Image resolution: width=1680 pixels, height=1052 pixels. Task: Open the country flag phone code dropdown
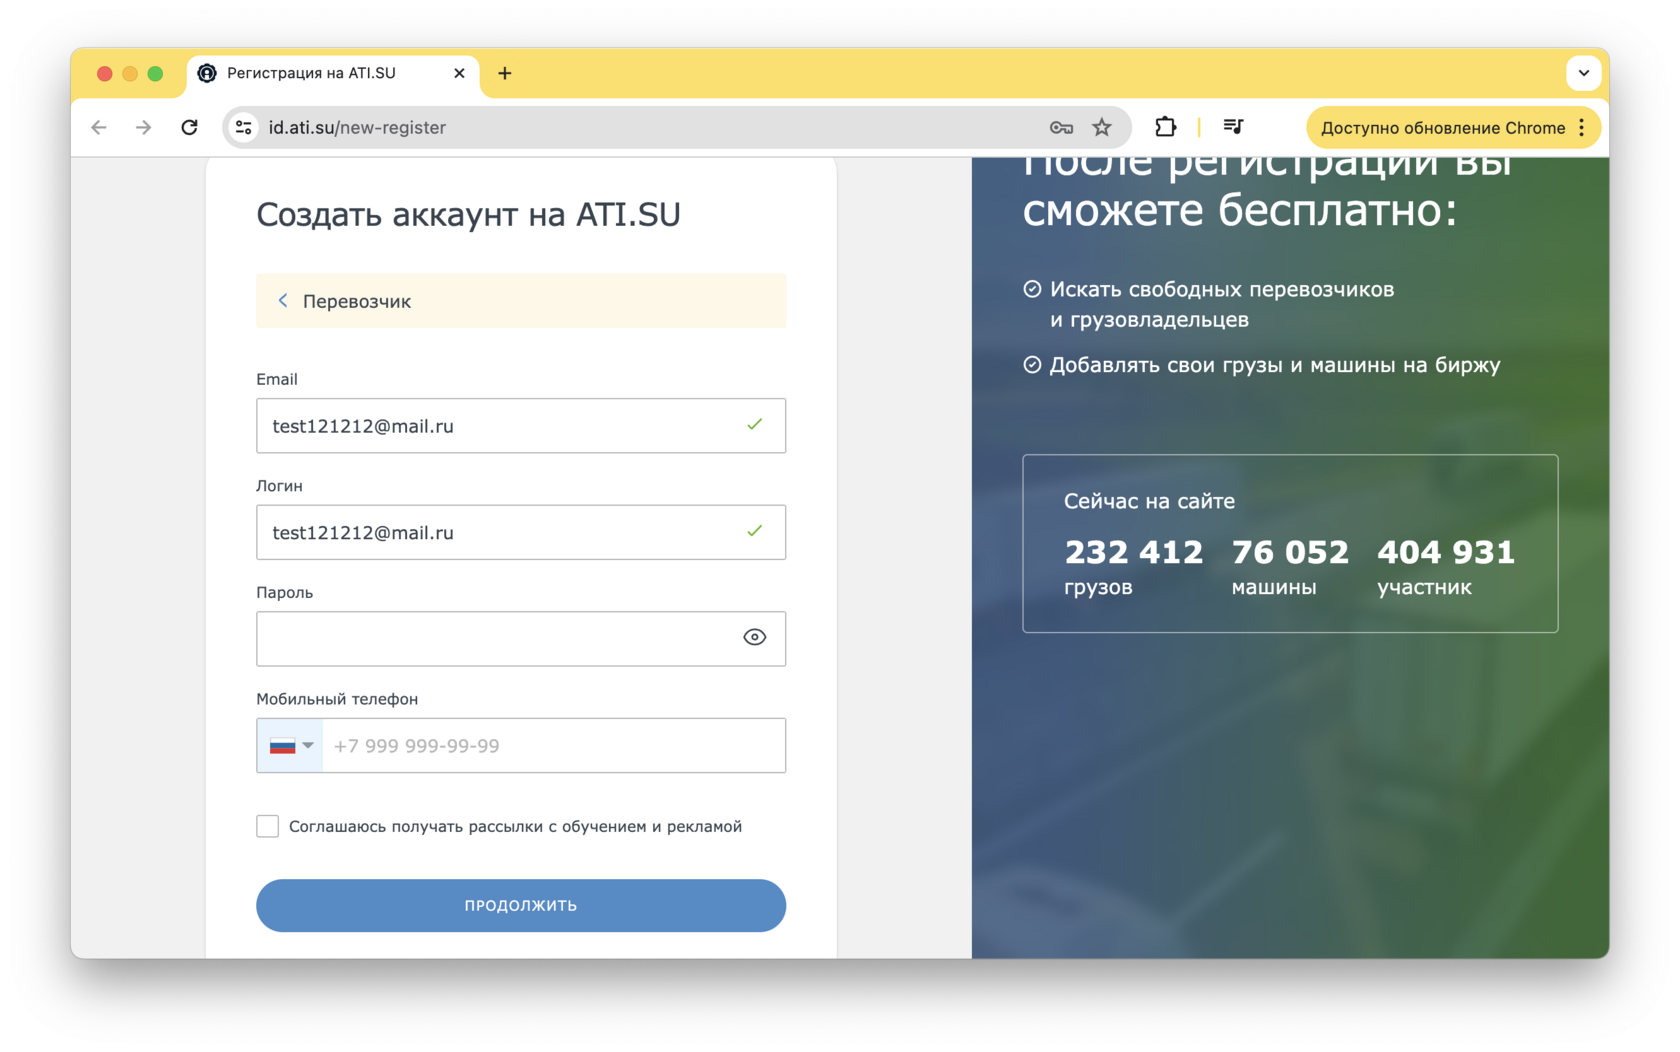click(291, 746)
